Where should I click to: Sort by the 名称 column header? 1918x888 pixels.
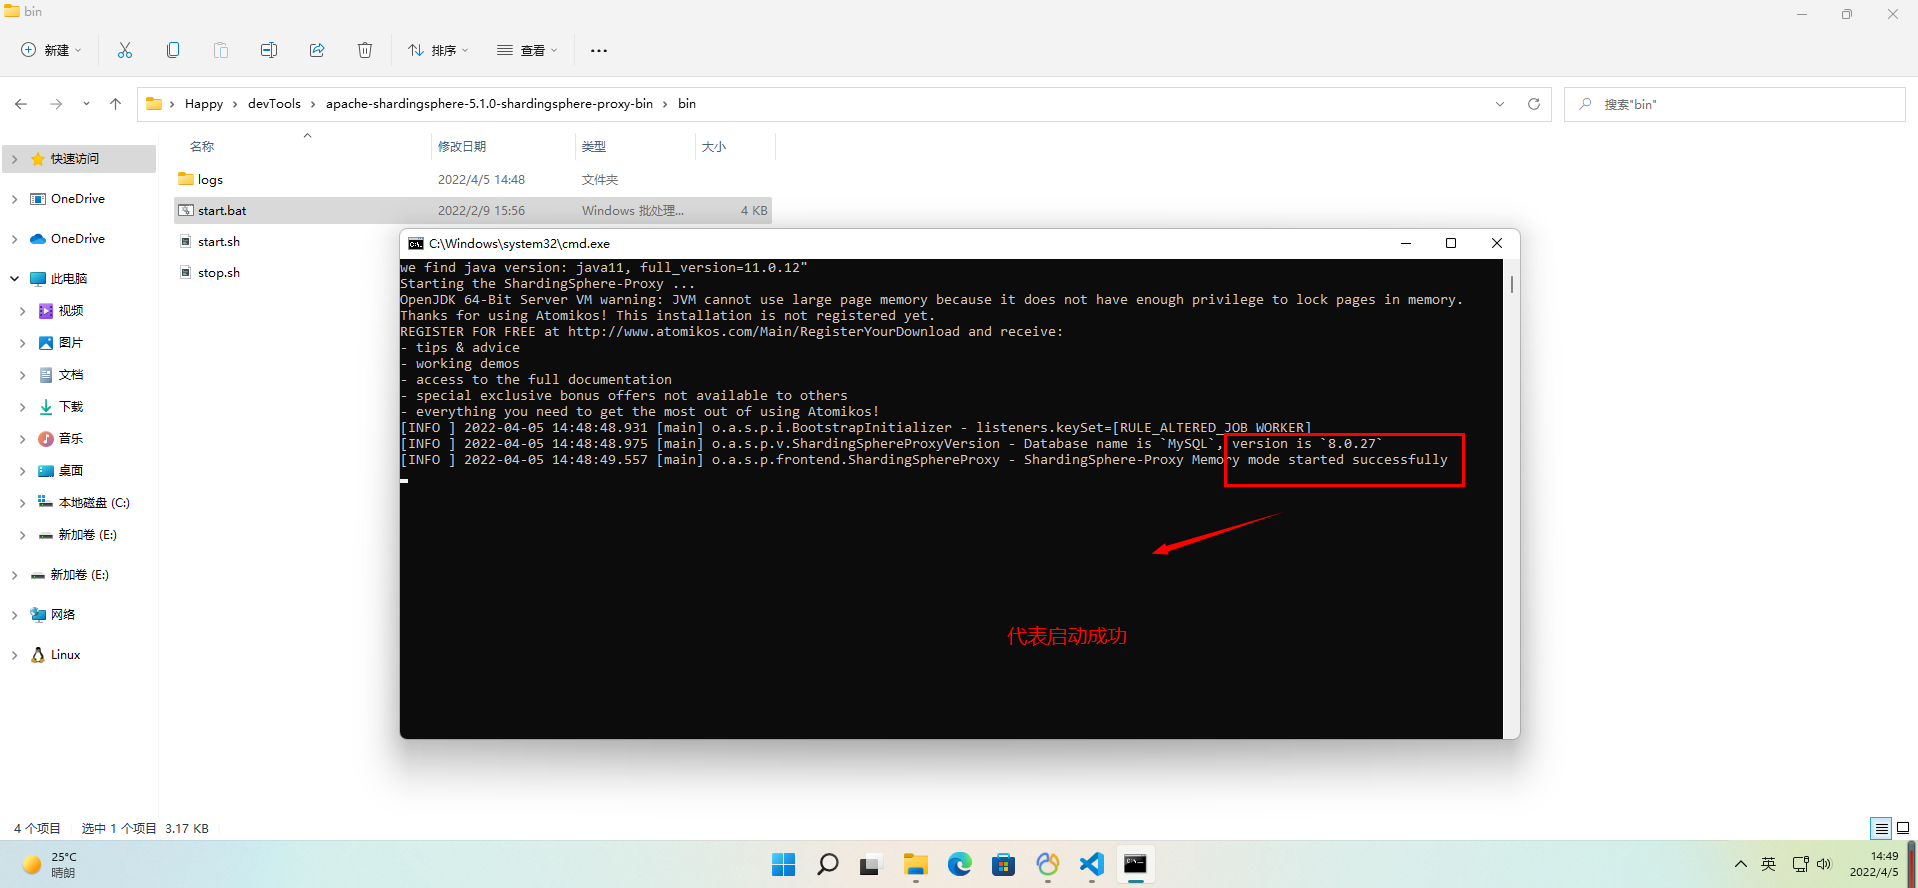(x=202, y=147)
